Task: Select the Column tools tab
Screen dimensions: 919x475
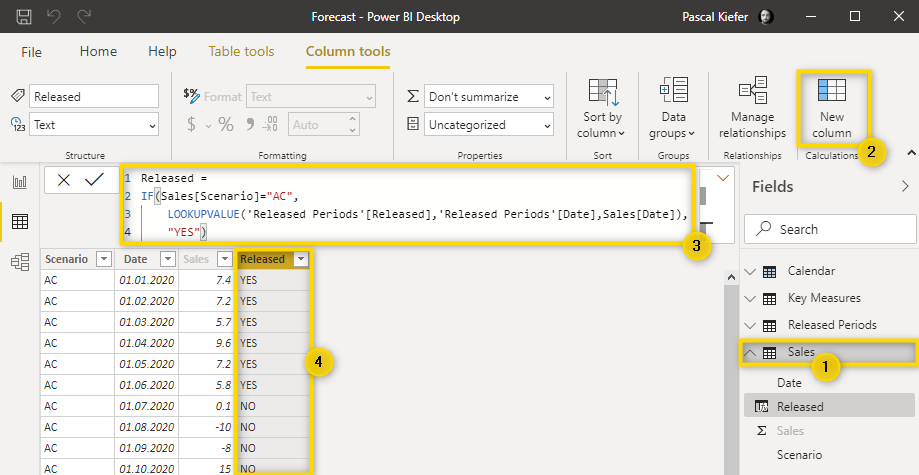Action: (348, 52)
